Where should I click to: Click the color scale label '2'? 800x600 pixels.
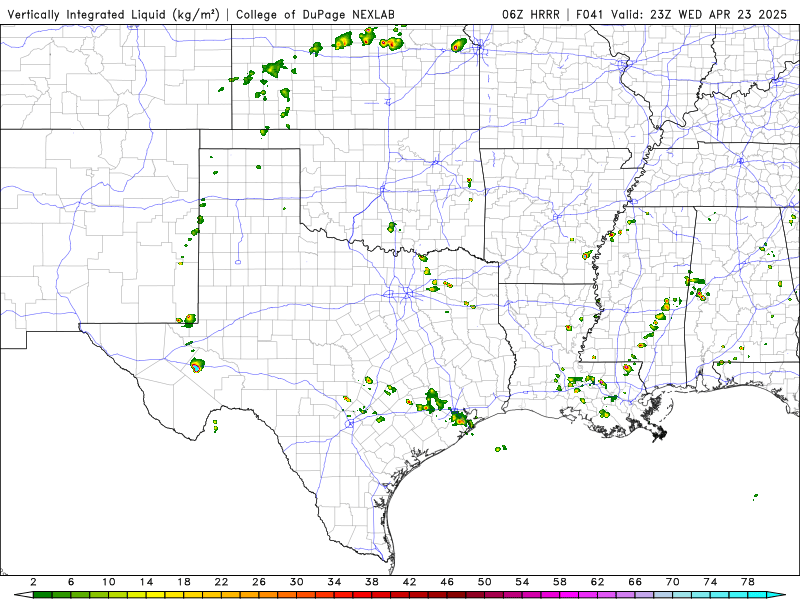tap(33, 582)
